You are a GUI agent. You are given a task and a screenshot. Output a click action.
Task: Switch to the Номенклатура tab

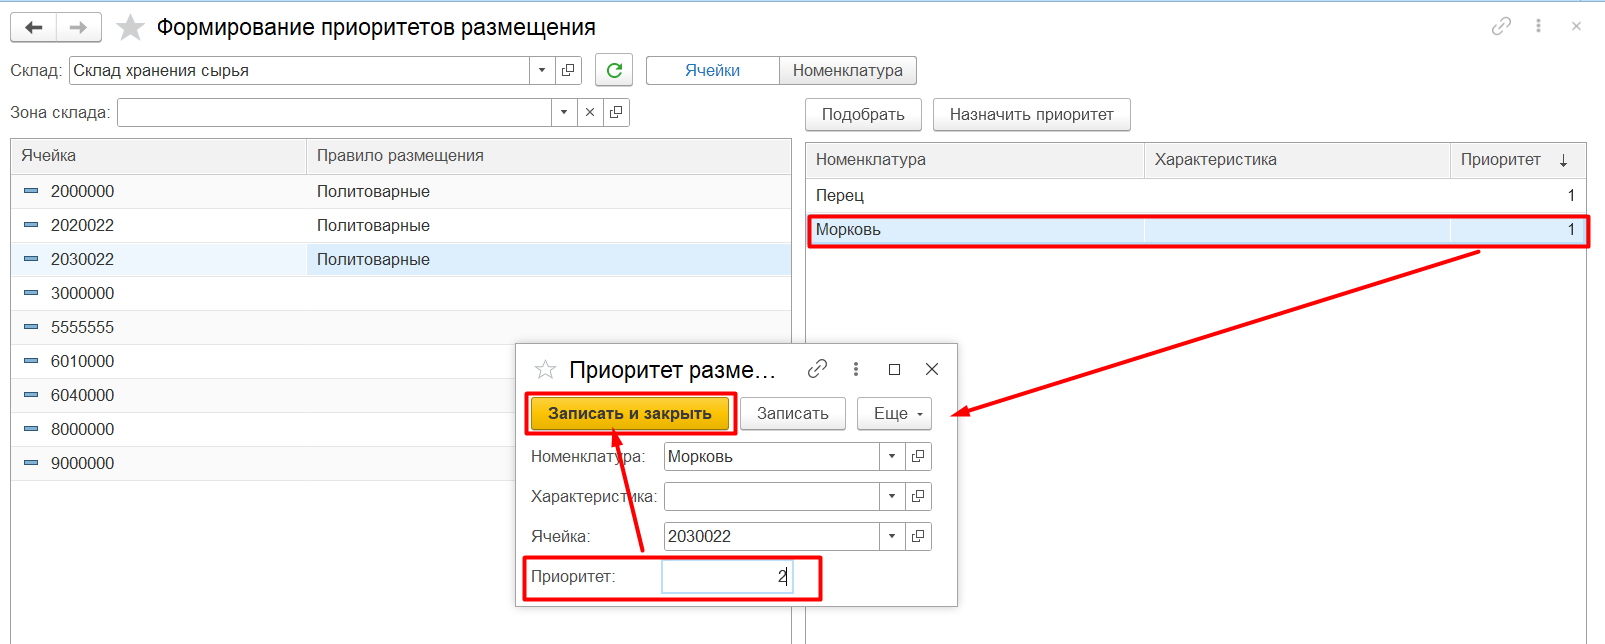click(x=847, y=70)
